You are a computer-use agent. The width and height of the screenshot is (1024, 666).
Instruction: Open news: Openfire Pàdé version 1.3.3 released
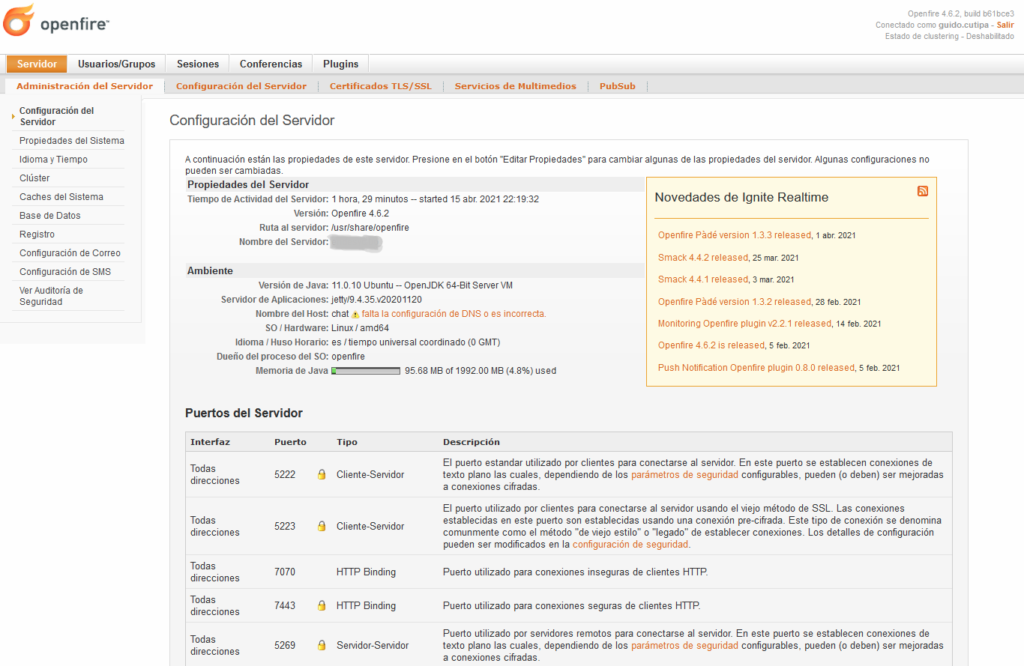click(x=734, y=235)
